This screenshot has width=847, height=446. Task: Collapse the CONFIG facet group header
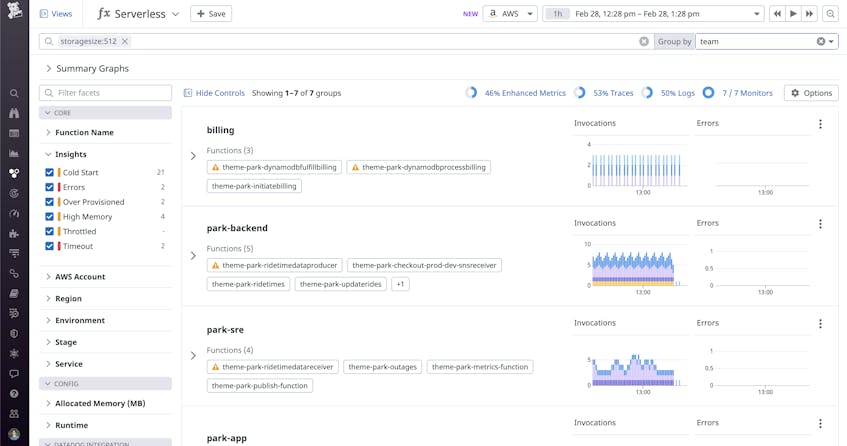pos(105,383)
